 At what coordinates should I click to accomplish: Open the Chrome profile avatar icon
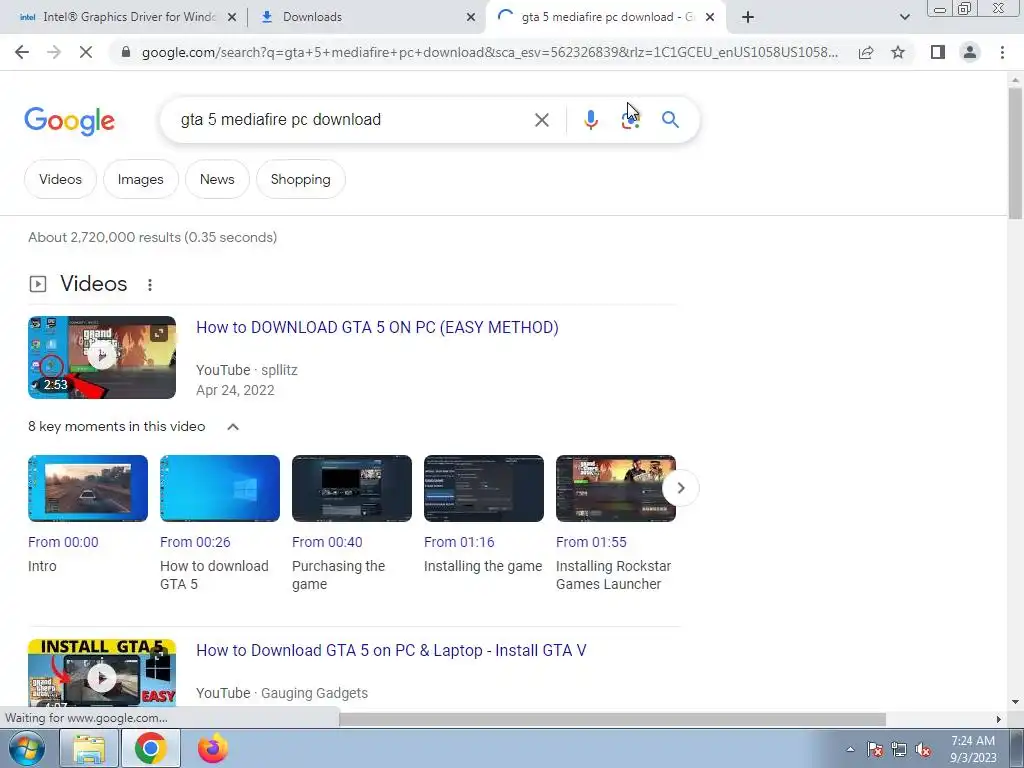(970, 52)
